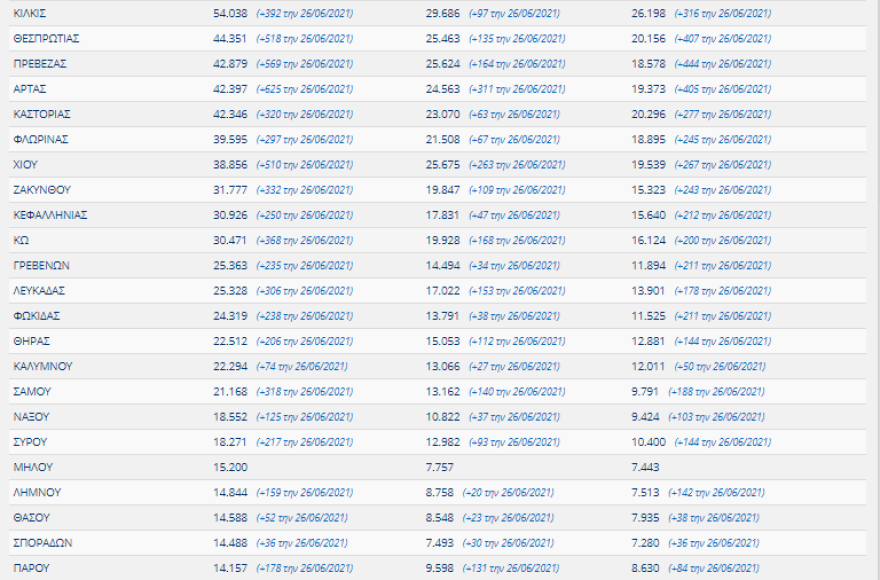Click the ΦΩΚΙΔΑΣ region name
Image resolution: width=880 pixels, height=580 pixels.
(x=37, y=316)
